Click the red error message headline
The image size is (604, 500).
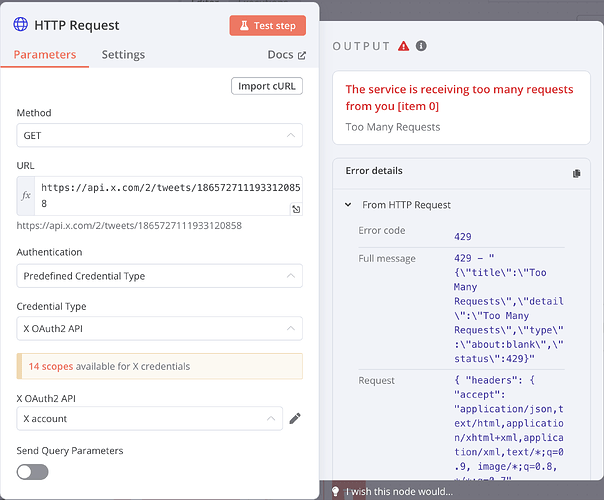(459, 97)
